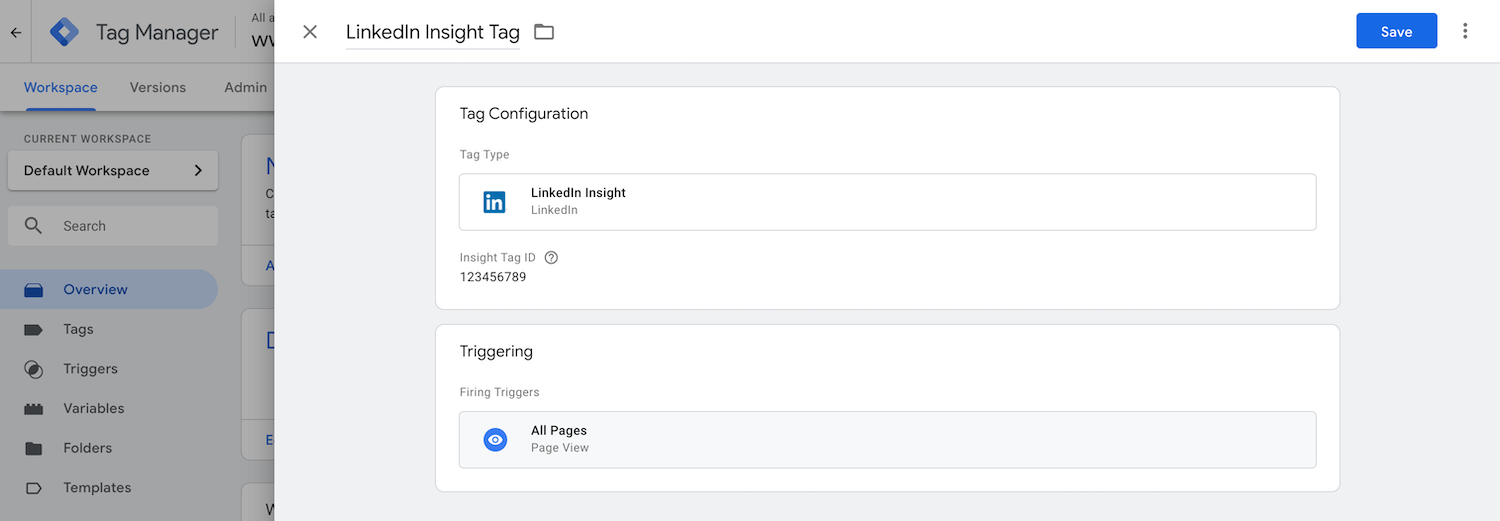Expand the Default Workspace selector
Viewport: 1500px width, 521px height.
(x=113, y=170)
